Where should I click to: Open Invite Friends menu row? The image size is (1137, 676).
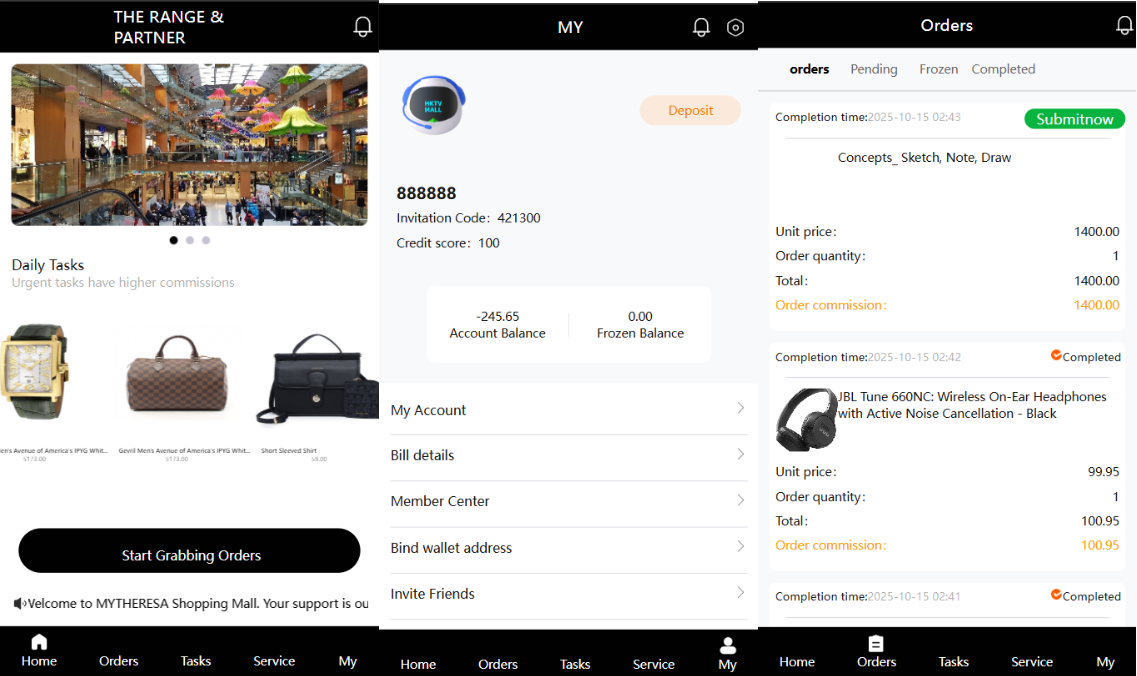pos(568,594)
